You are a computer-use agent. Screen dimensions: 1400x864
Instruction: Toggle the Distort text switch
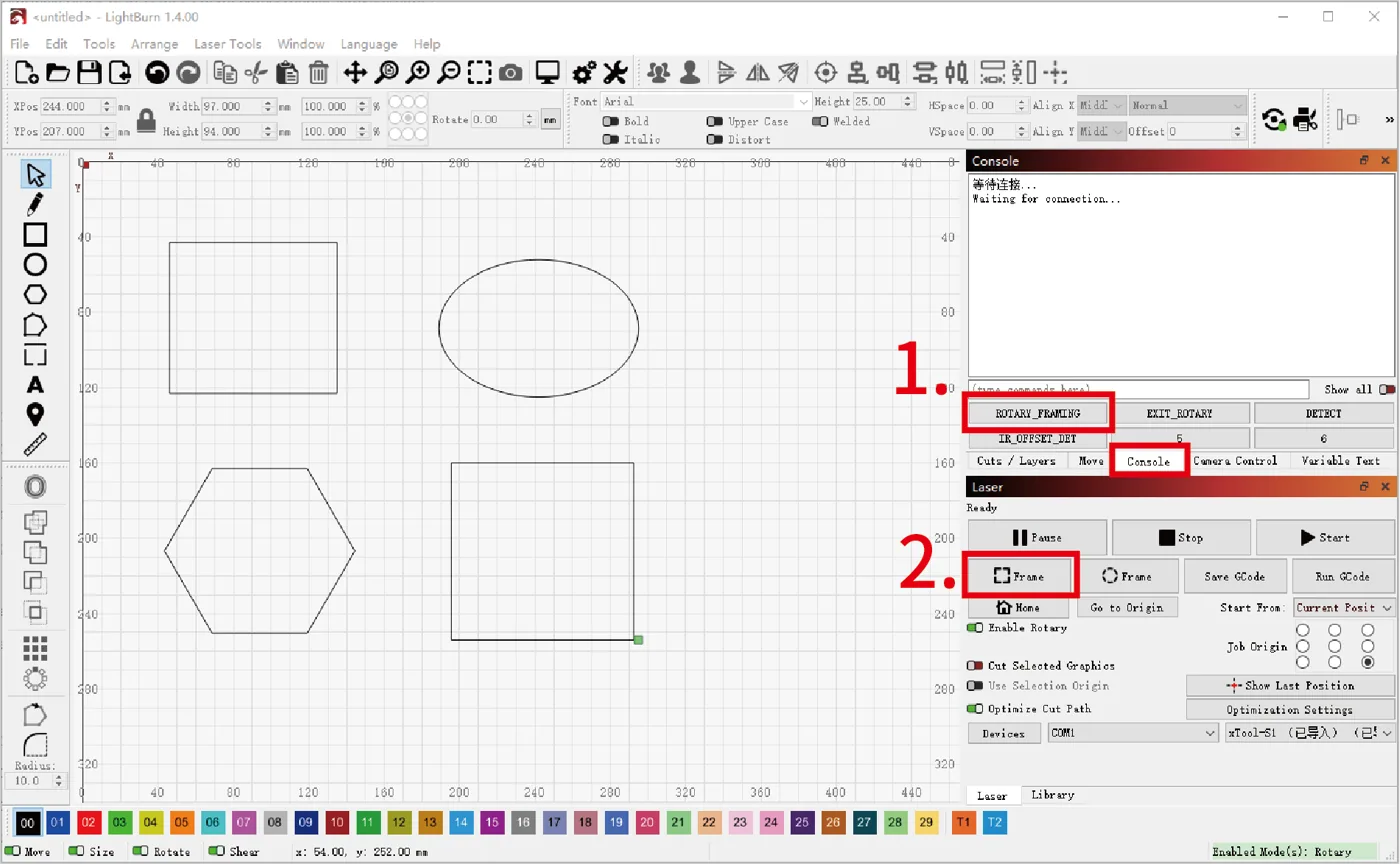pyautogui.click(x=714, y=140)
